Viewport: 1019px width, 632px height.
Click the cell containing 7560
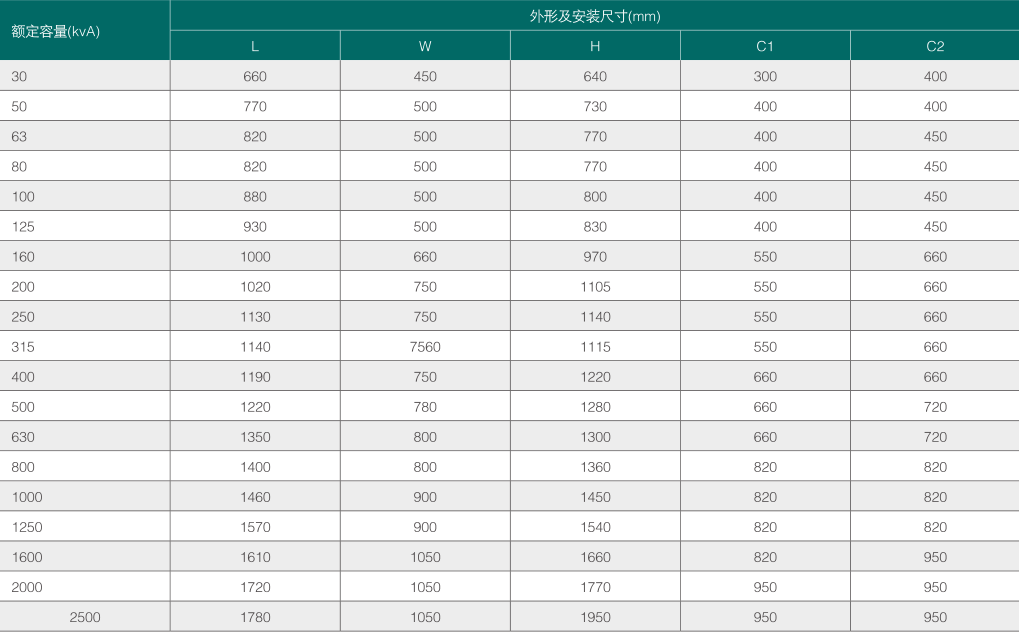pyautogui.click(x=425, y=346)
